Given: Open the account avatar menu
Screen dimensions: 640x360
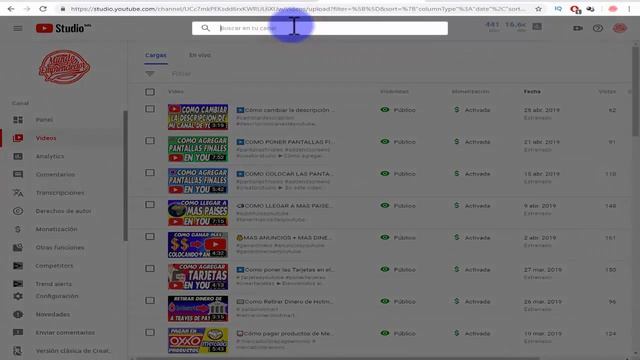Looking at the screenshot, I should (x=620, y=28).
